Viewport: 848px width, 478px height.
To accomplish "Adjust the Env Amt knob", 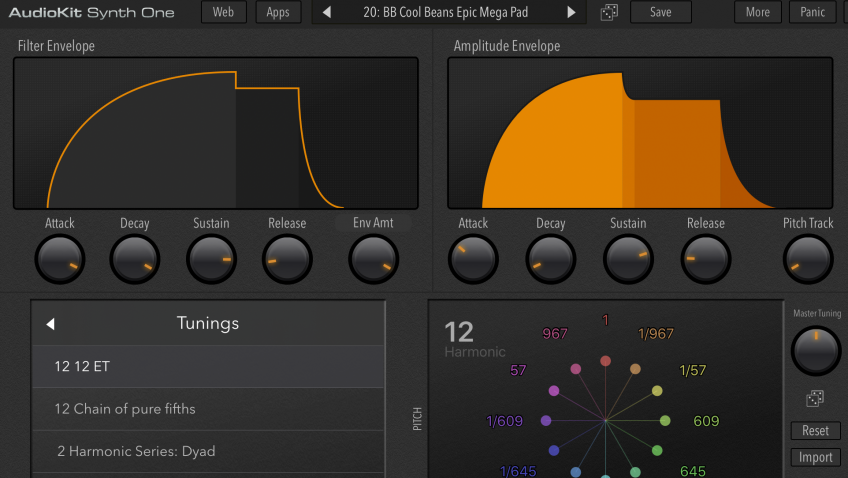I will [x=373, y=259].
